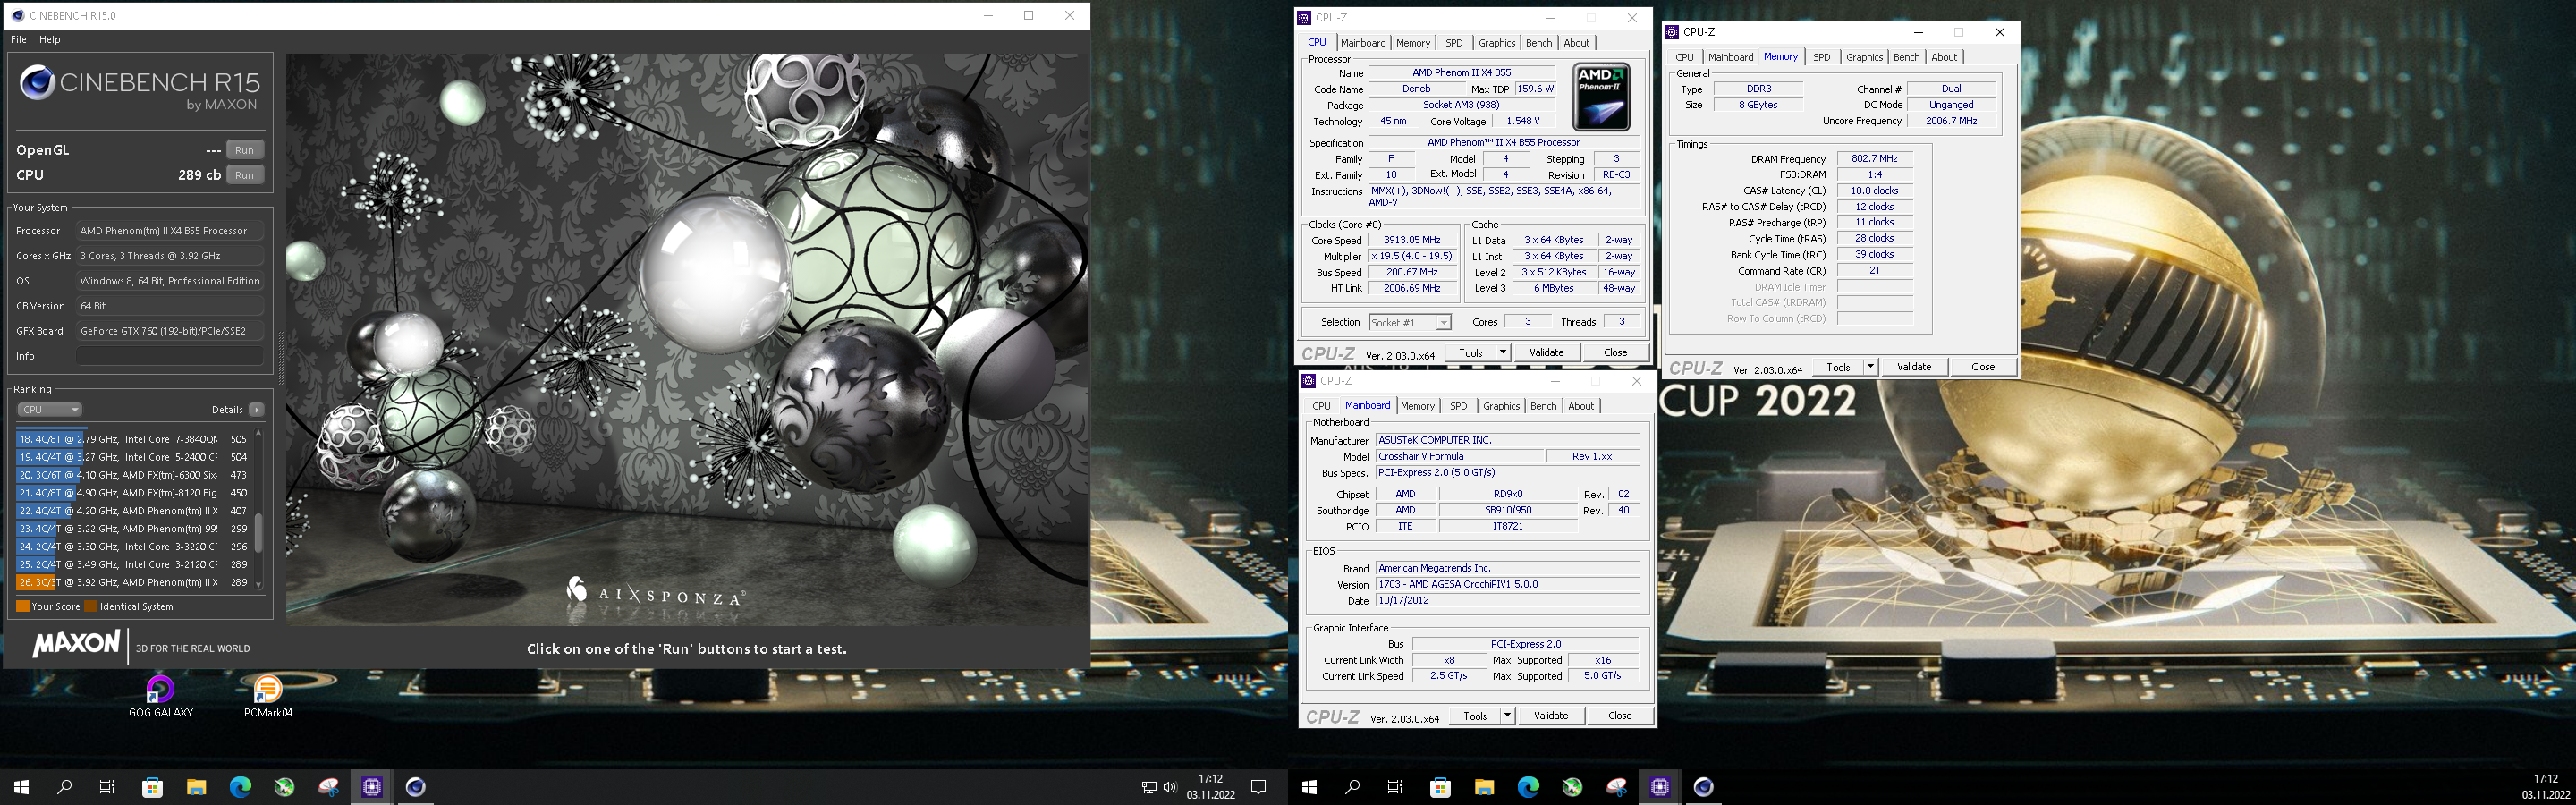Select ranking row 26 with score 289

(x=133, y=582)
